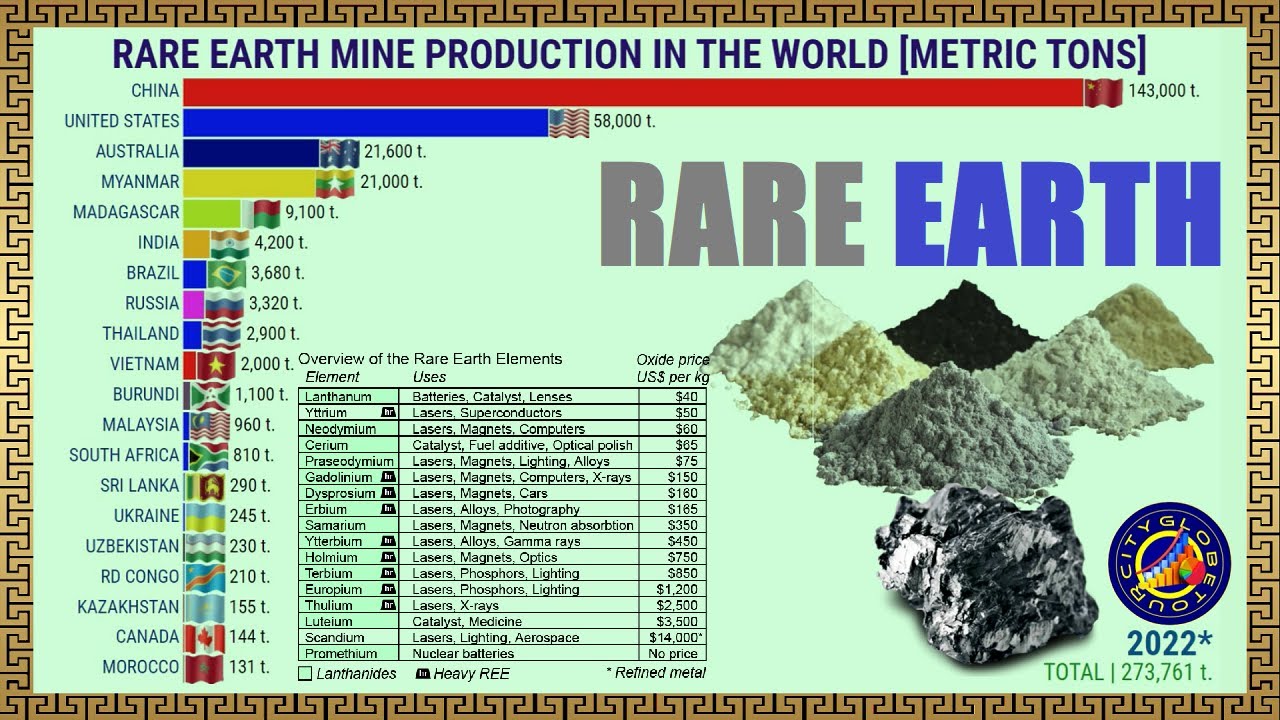Click the Element column header
1280x720 pixels.
332,377
